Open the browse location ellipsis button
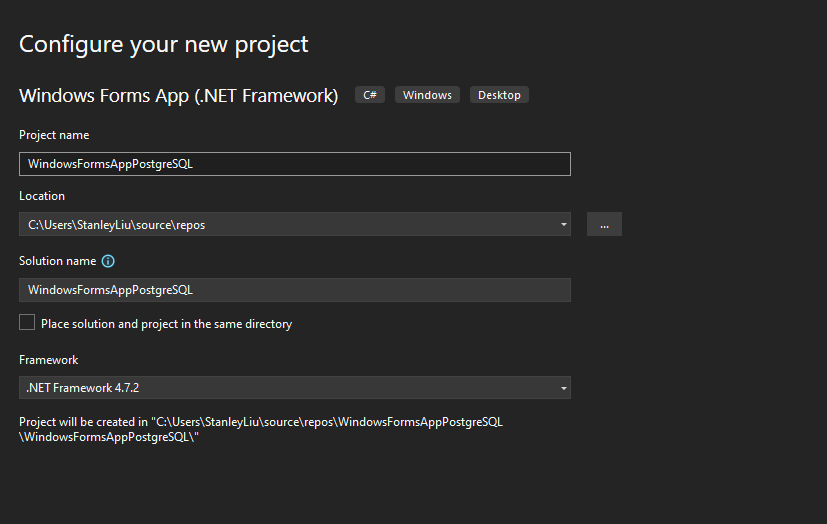The width and height of the screenshot is (827, 524). click(x=604, y=225)
